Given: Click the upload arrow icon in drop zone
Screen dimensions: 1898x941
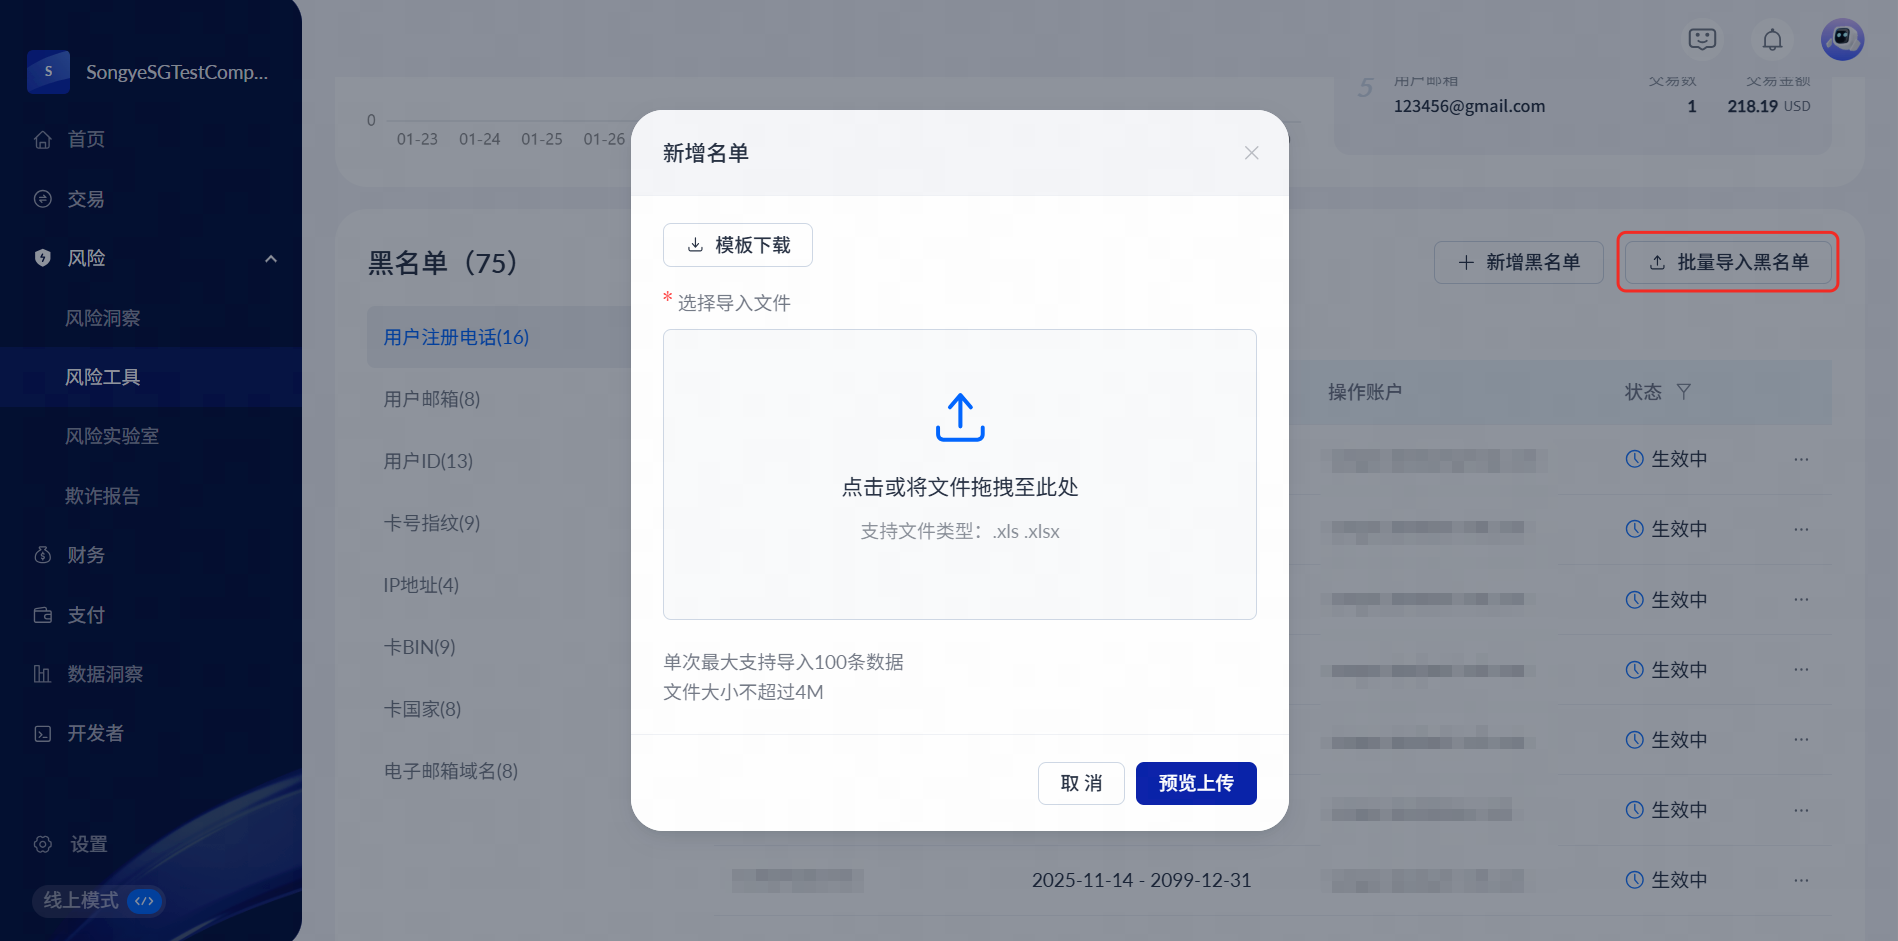Looking at the screenshot, I should [x=960, y=417].
